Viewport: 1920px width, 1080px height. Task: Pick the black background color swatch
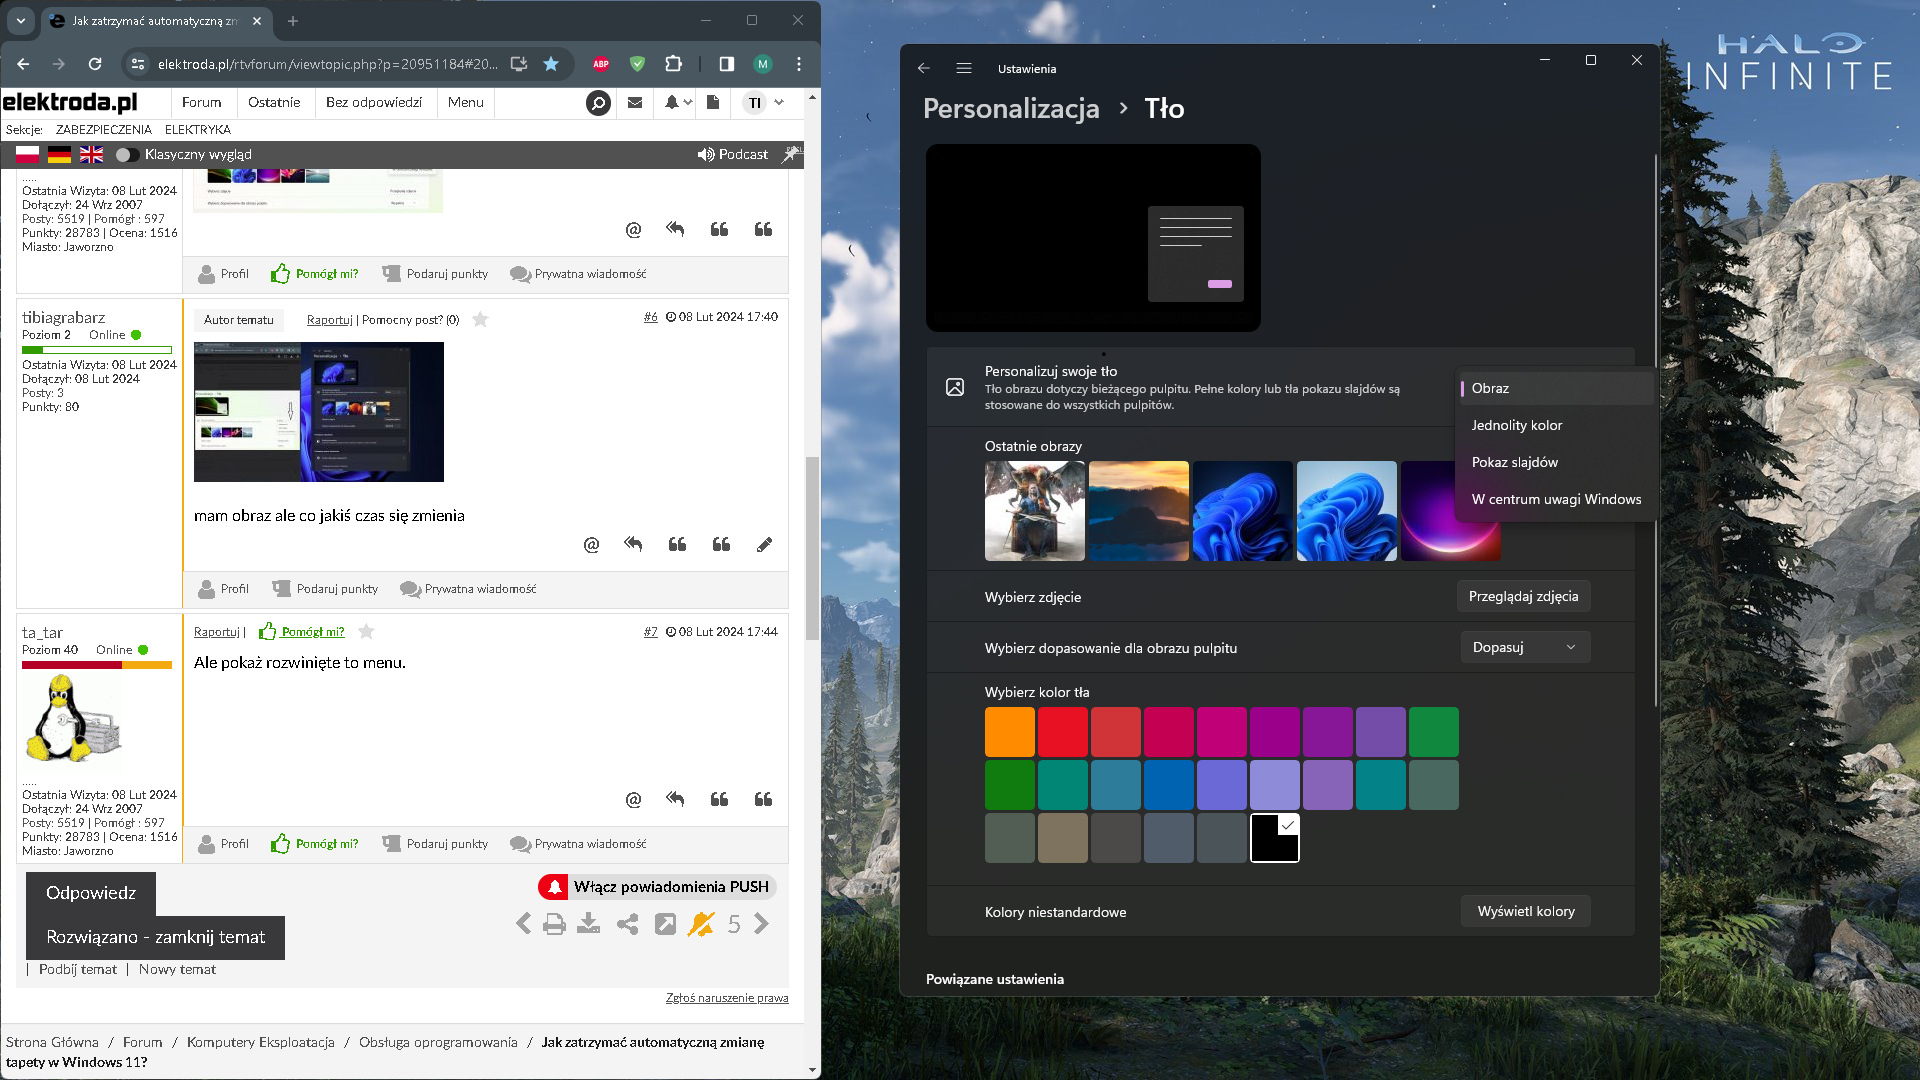click(x=1275, y=838)
